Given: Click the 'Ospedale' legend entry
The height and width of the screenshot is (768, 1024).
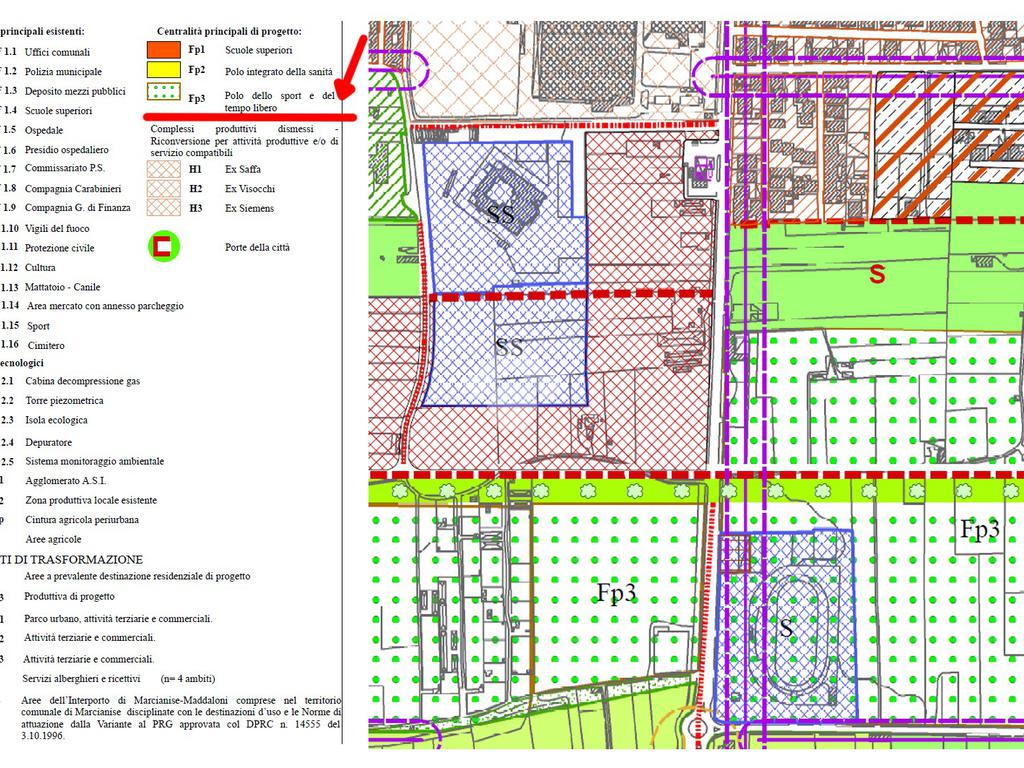Looking at the screenshot, I should tap(44, 130).
